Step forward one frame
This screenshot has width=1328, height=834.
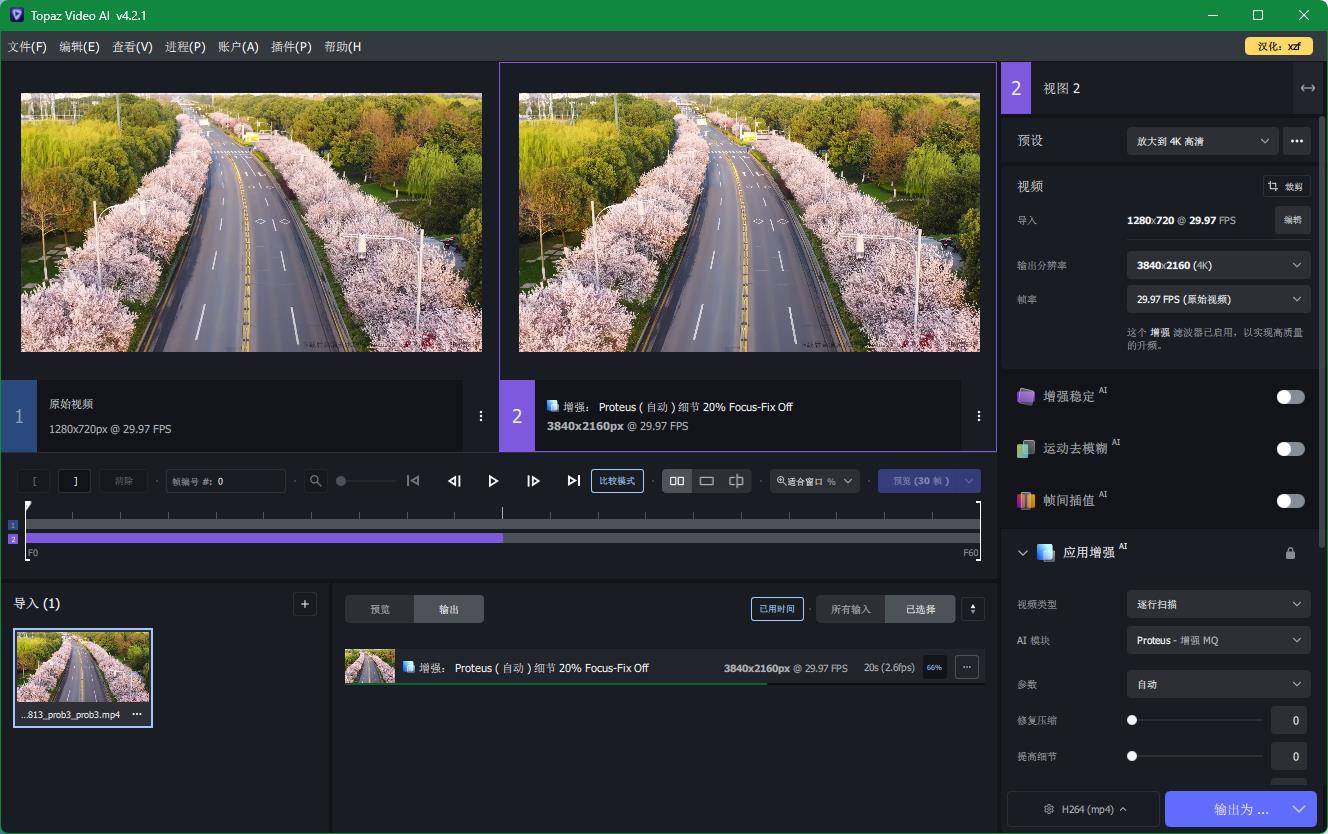pyautogui.click(x=533, y=481)
